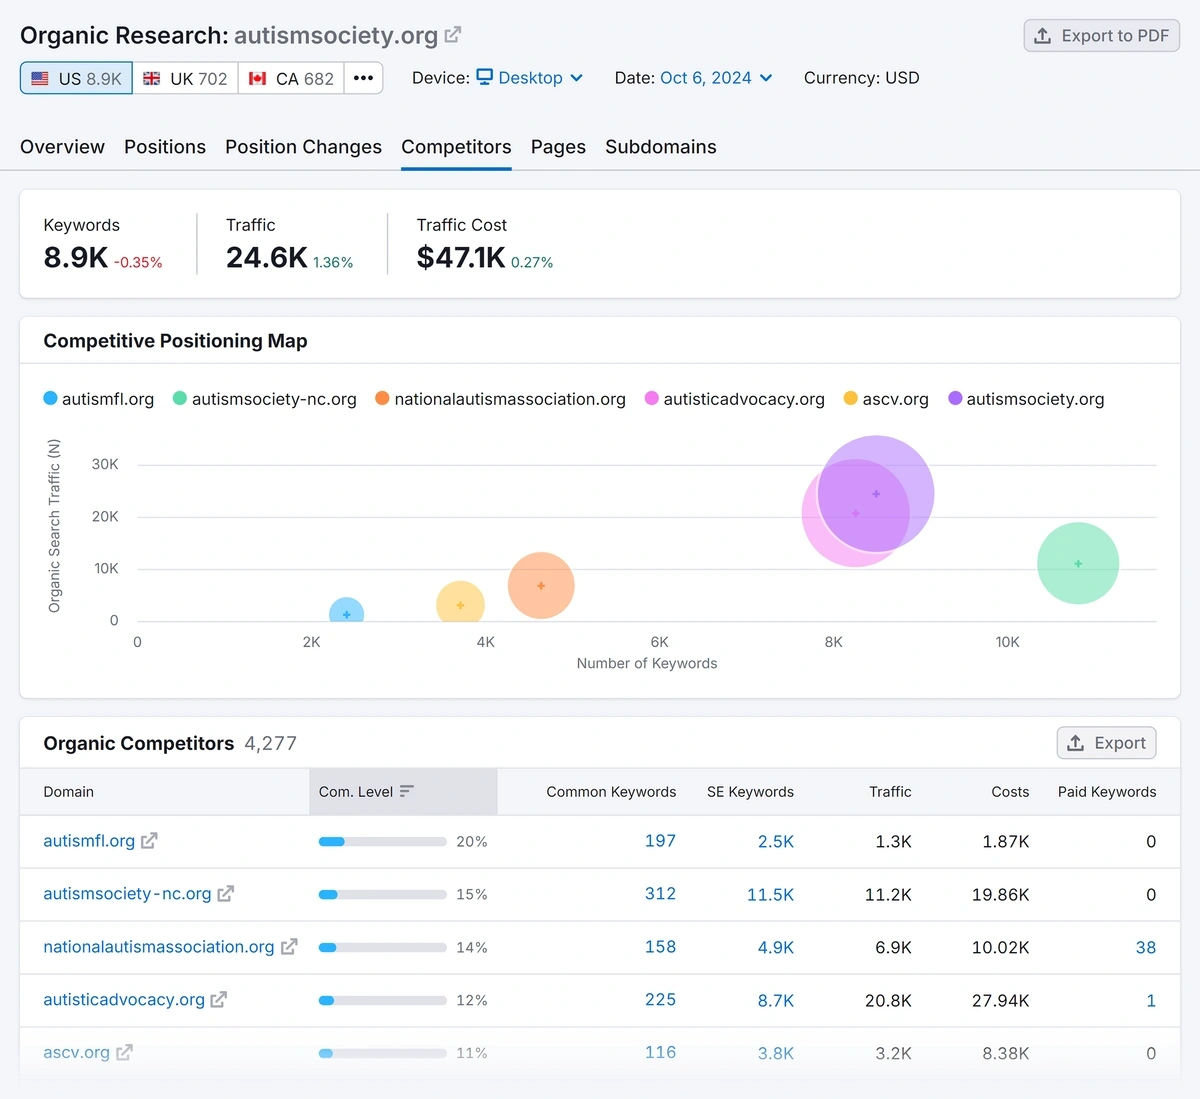The width and height of the screenshot is (1200, 1099).
Task: Open the Device Desktop dropdown
Action: click(529, 78)
